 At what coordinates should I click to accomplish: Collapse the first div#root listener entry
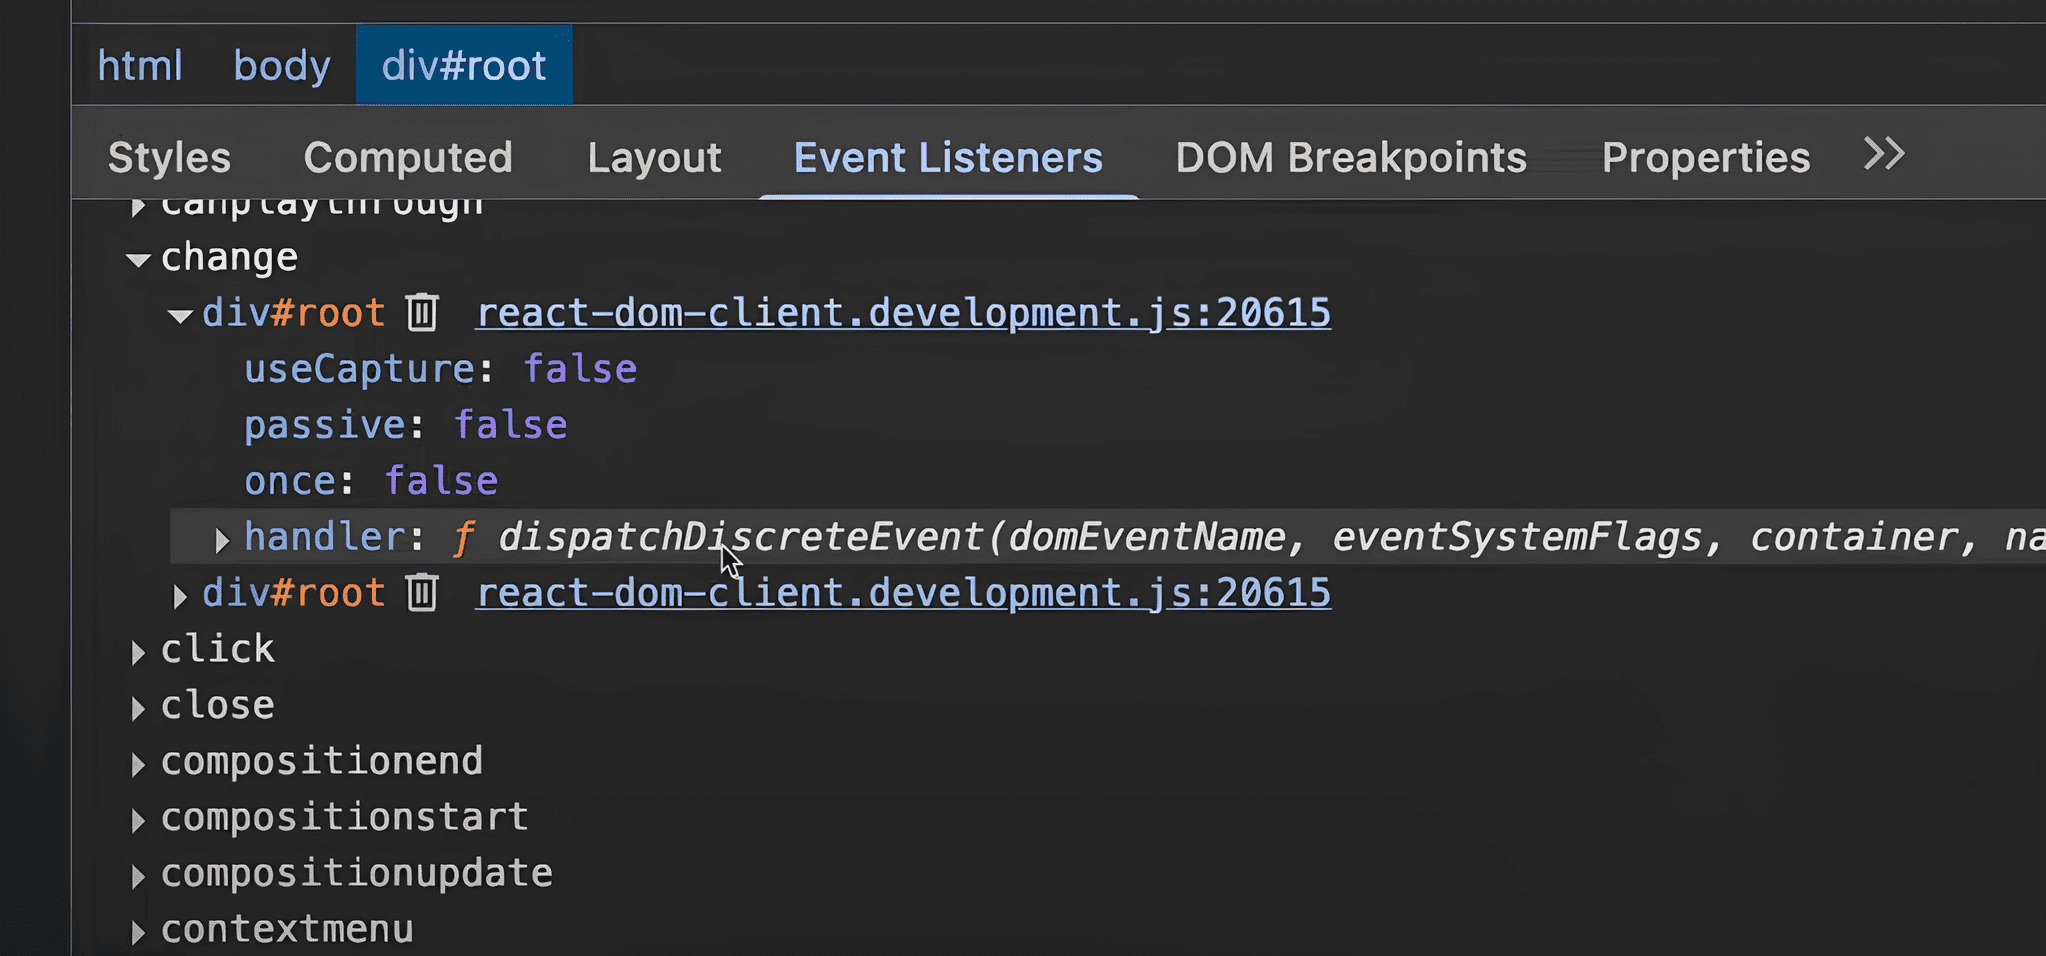pyautogui.click(x=180, y=316)
